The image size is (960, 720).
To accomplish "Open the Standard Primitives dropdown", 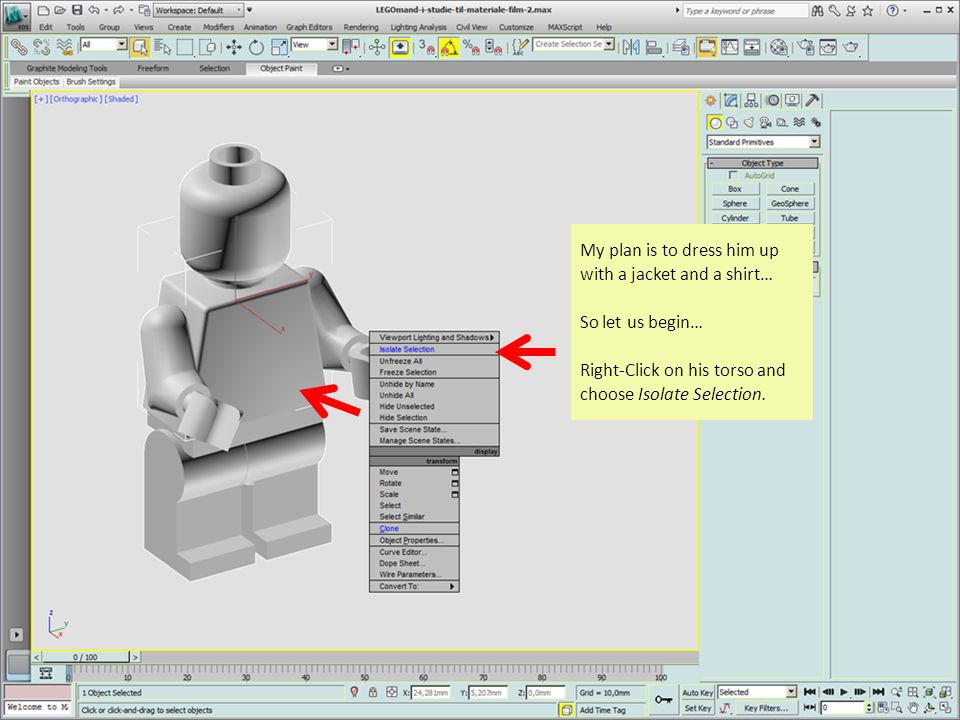I will (763, 142).
